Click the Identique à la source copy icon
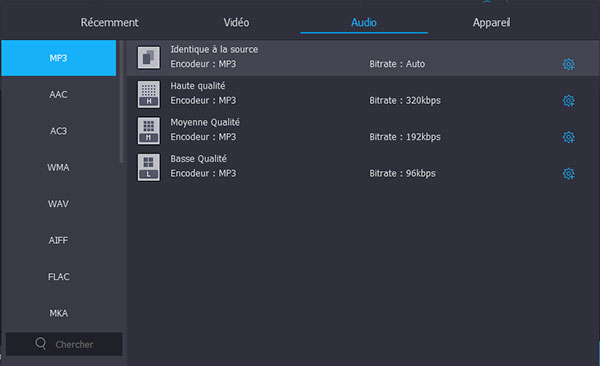 [149, 58]
